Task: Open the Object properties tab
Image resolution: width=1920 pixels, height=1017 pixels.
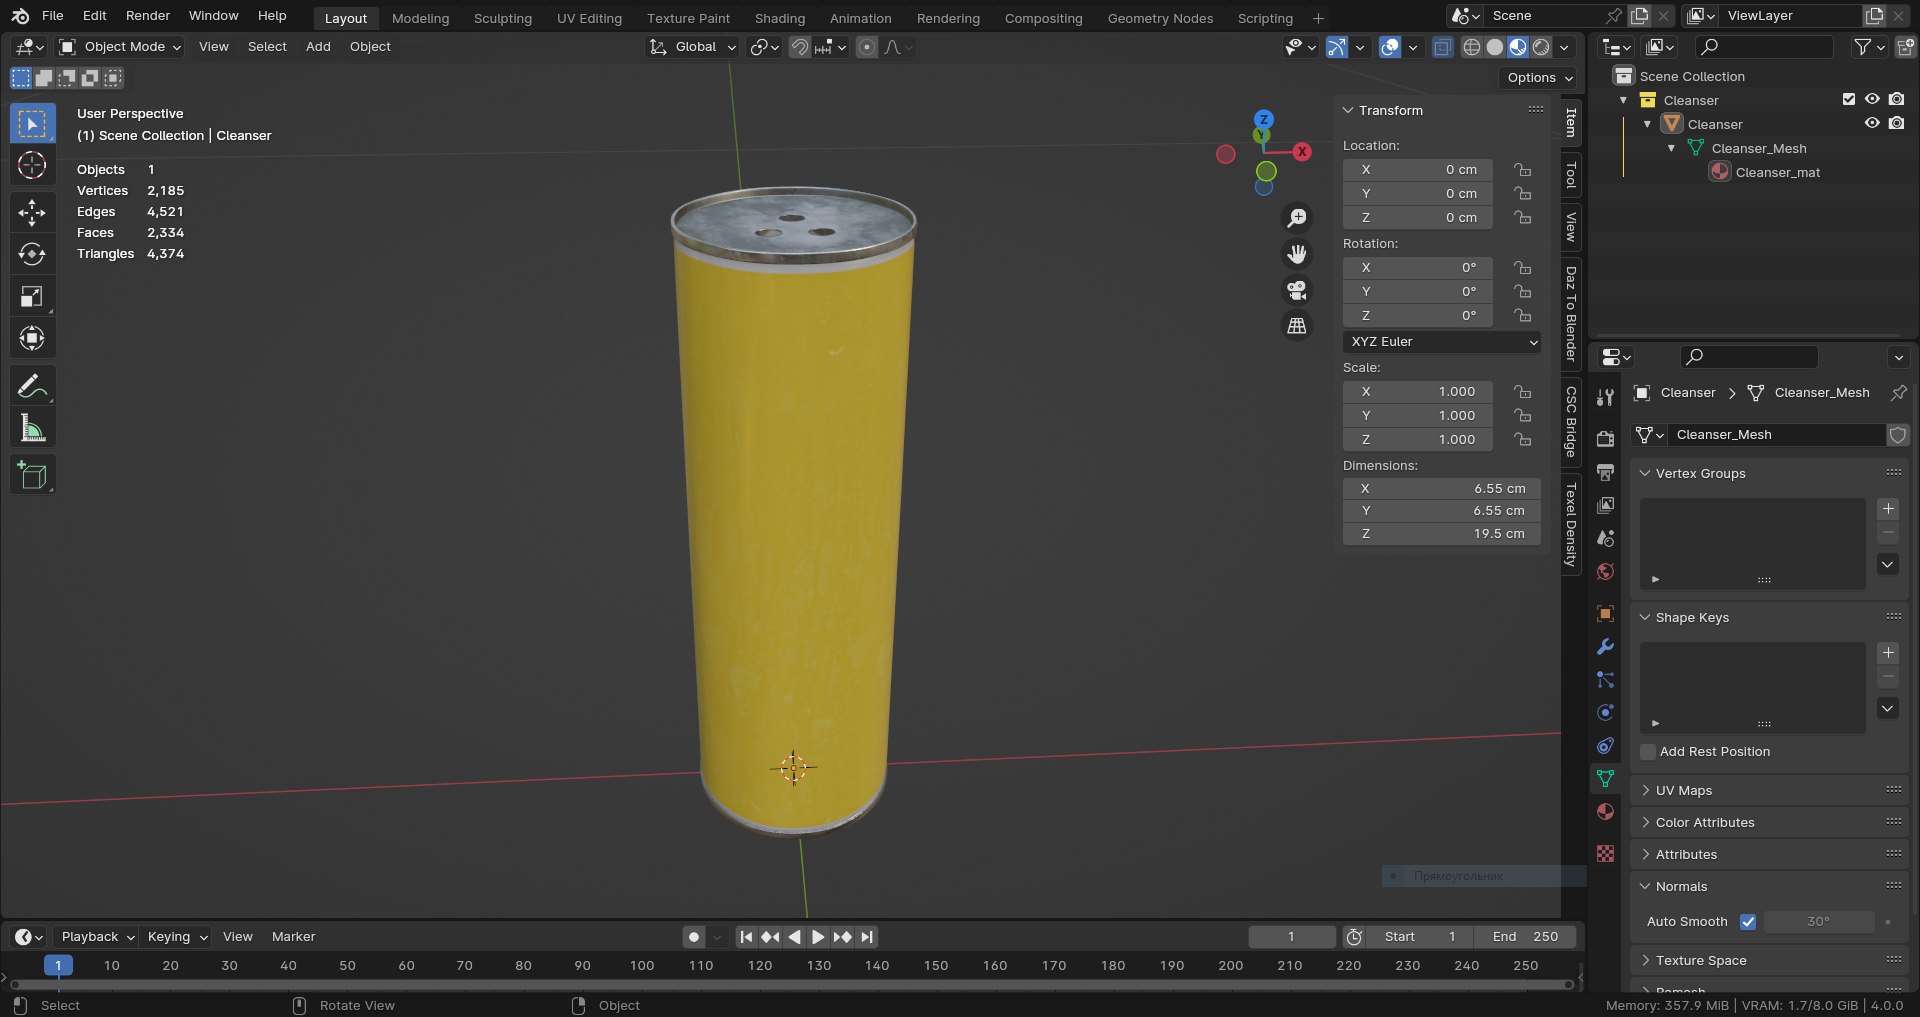Action: coord(1606,614)
